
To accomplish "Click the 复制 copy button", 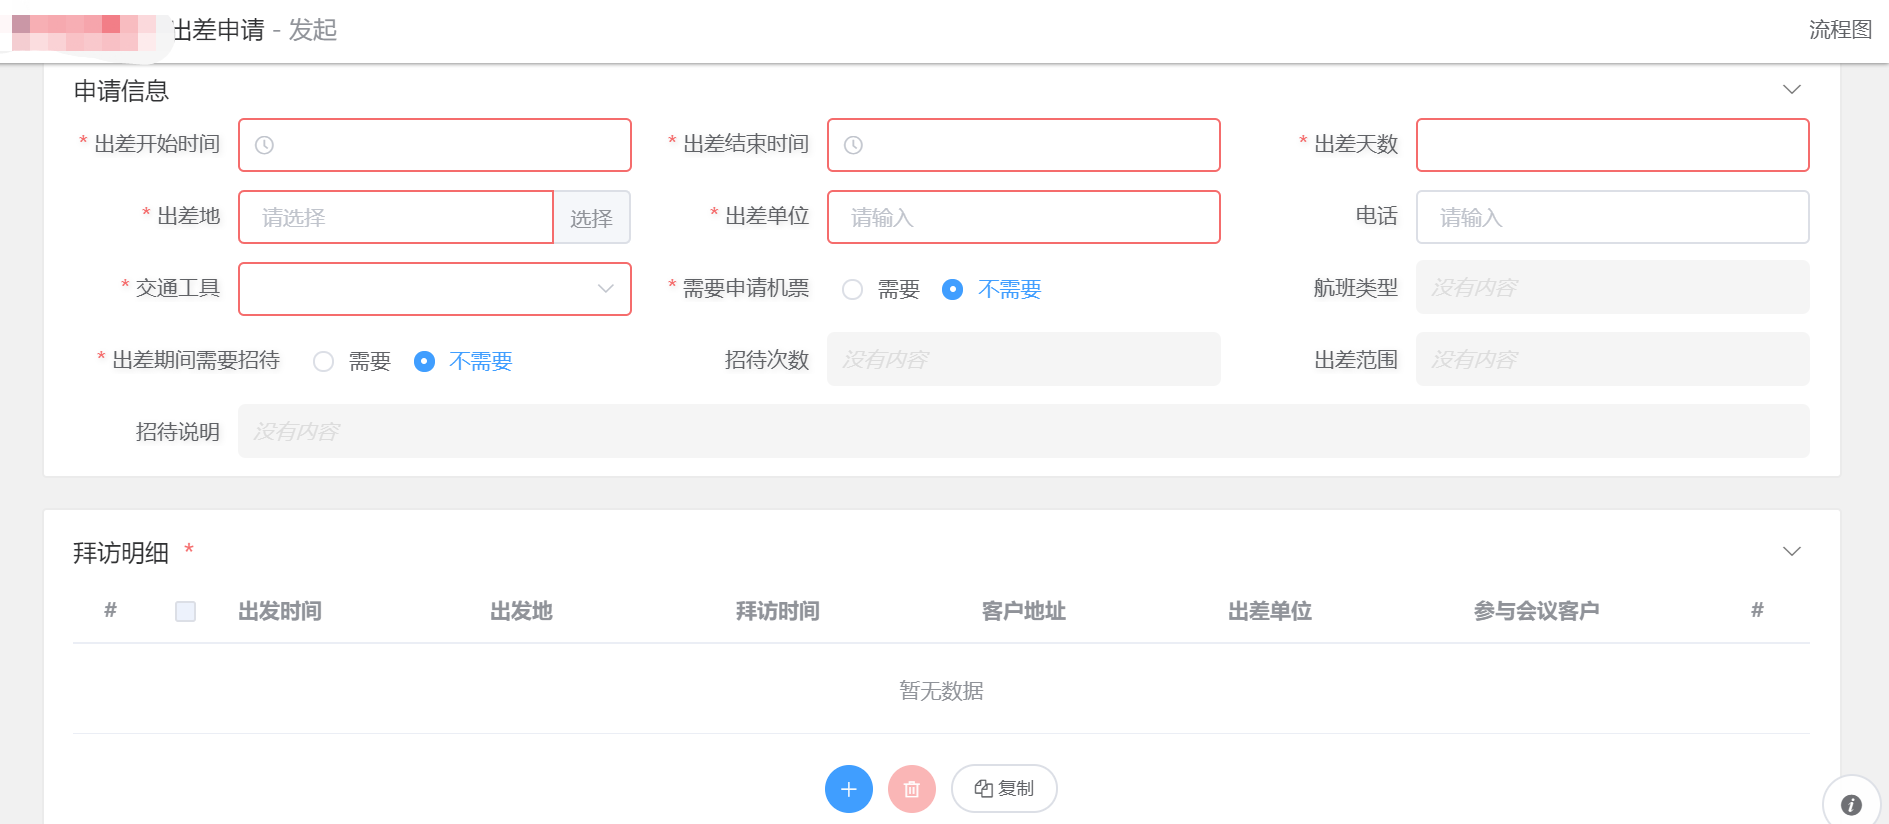I will coord(1004,789).
